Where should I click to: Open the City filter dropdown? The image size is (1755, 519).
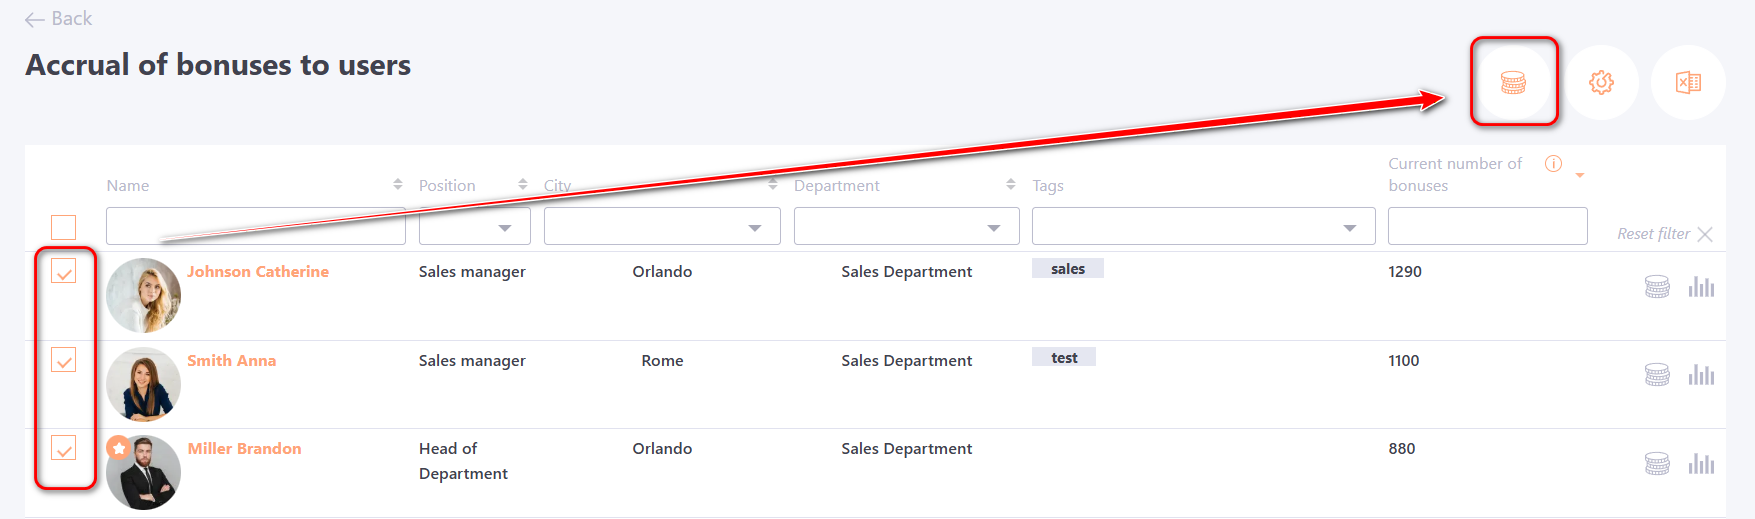click(662, 227)
